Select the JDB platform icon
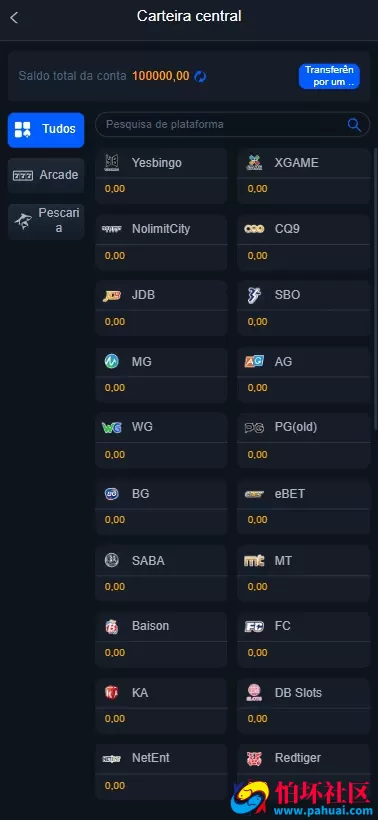Screen dimensions: 378x820 coord(112,295)
